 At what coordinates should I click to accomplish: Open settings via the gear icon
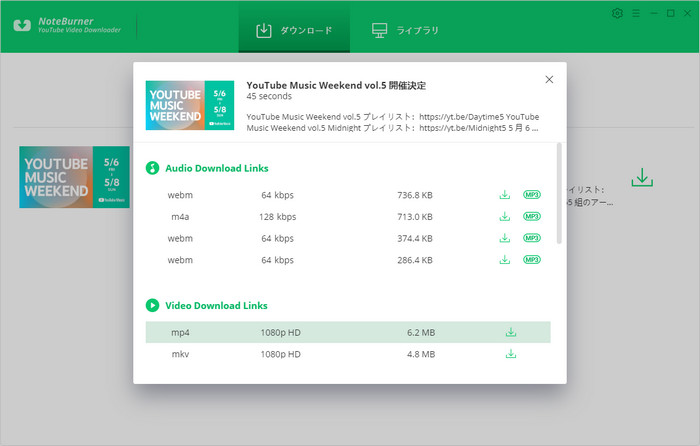(x=617, y=13)
